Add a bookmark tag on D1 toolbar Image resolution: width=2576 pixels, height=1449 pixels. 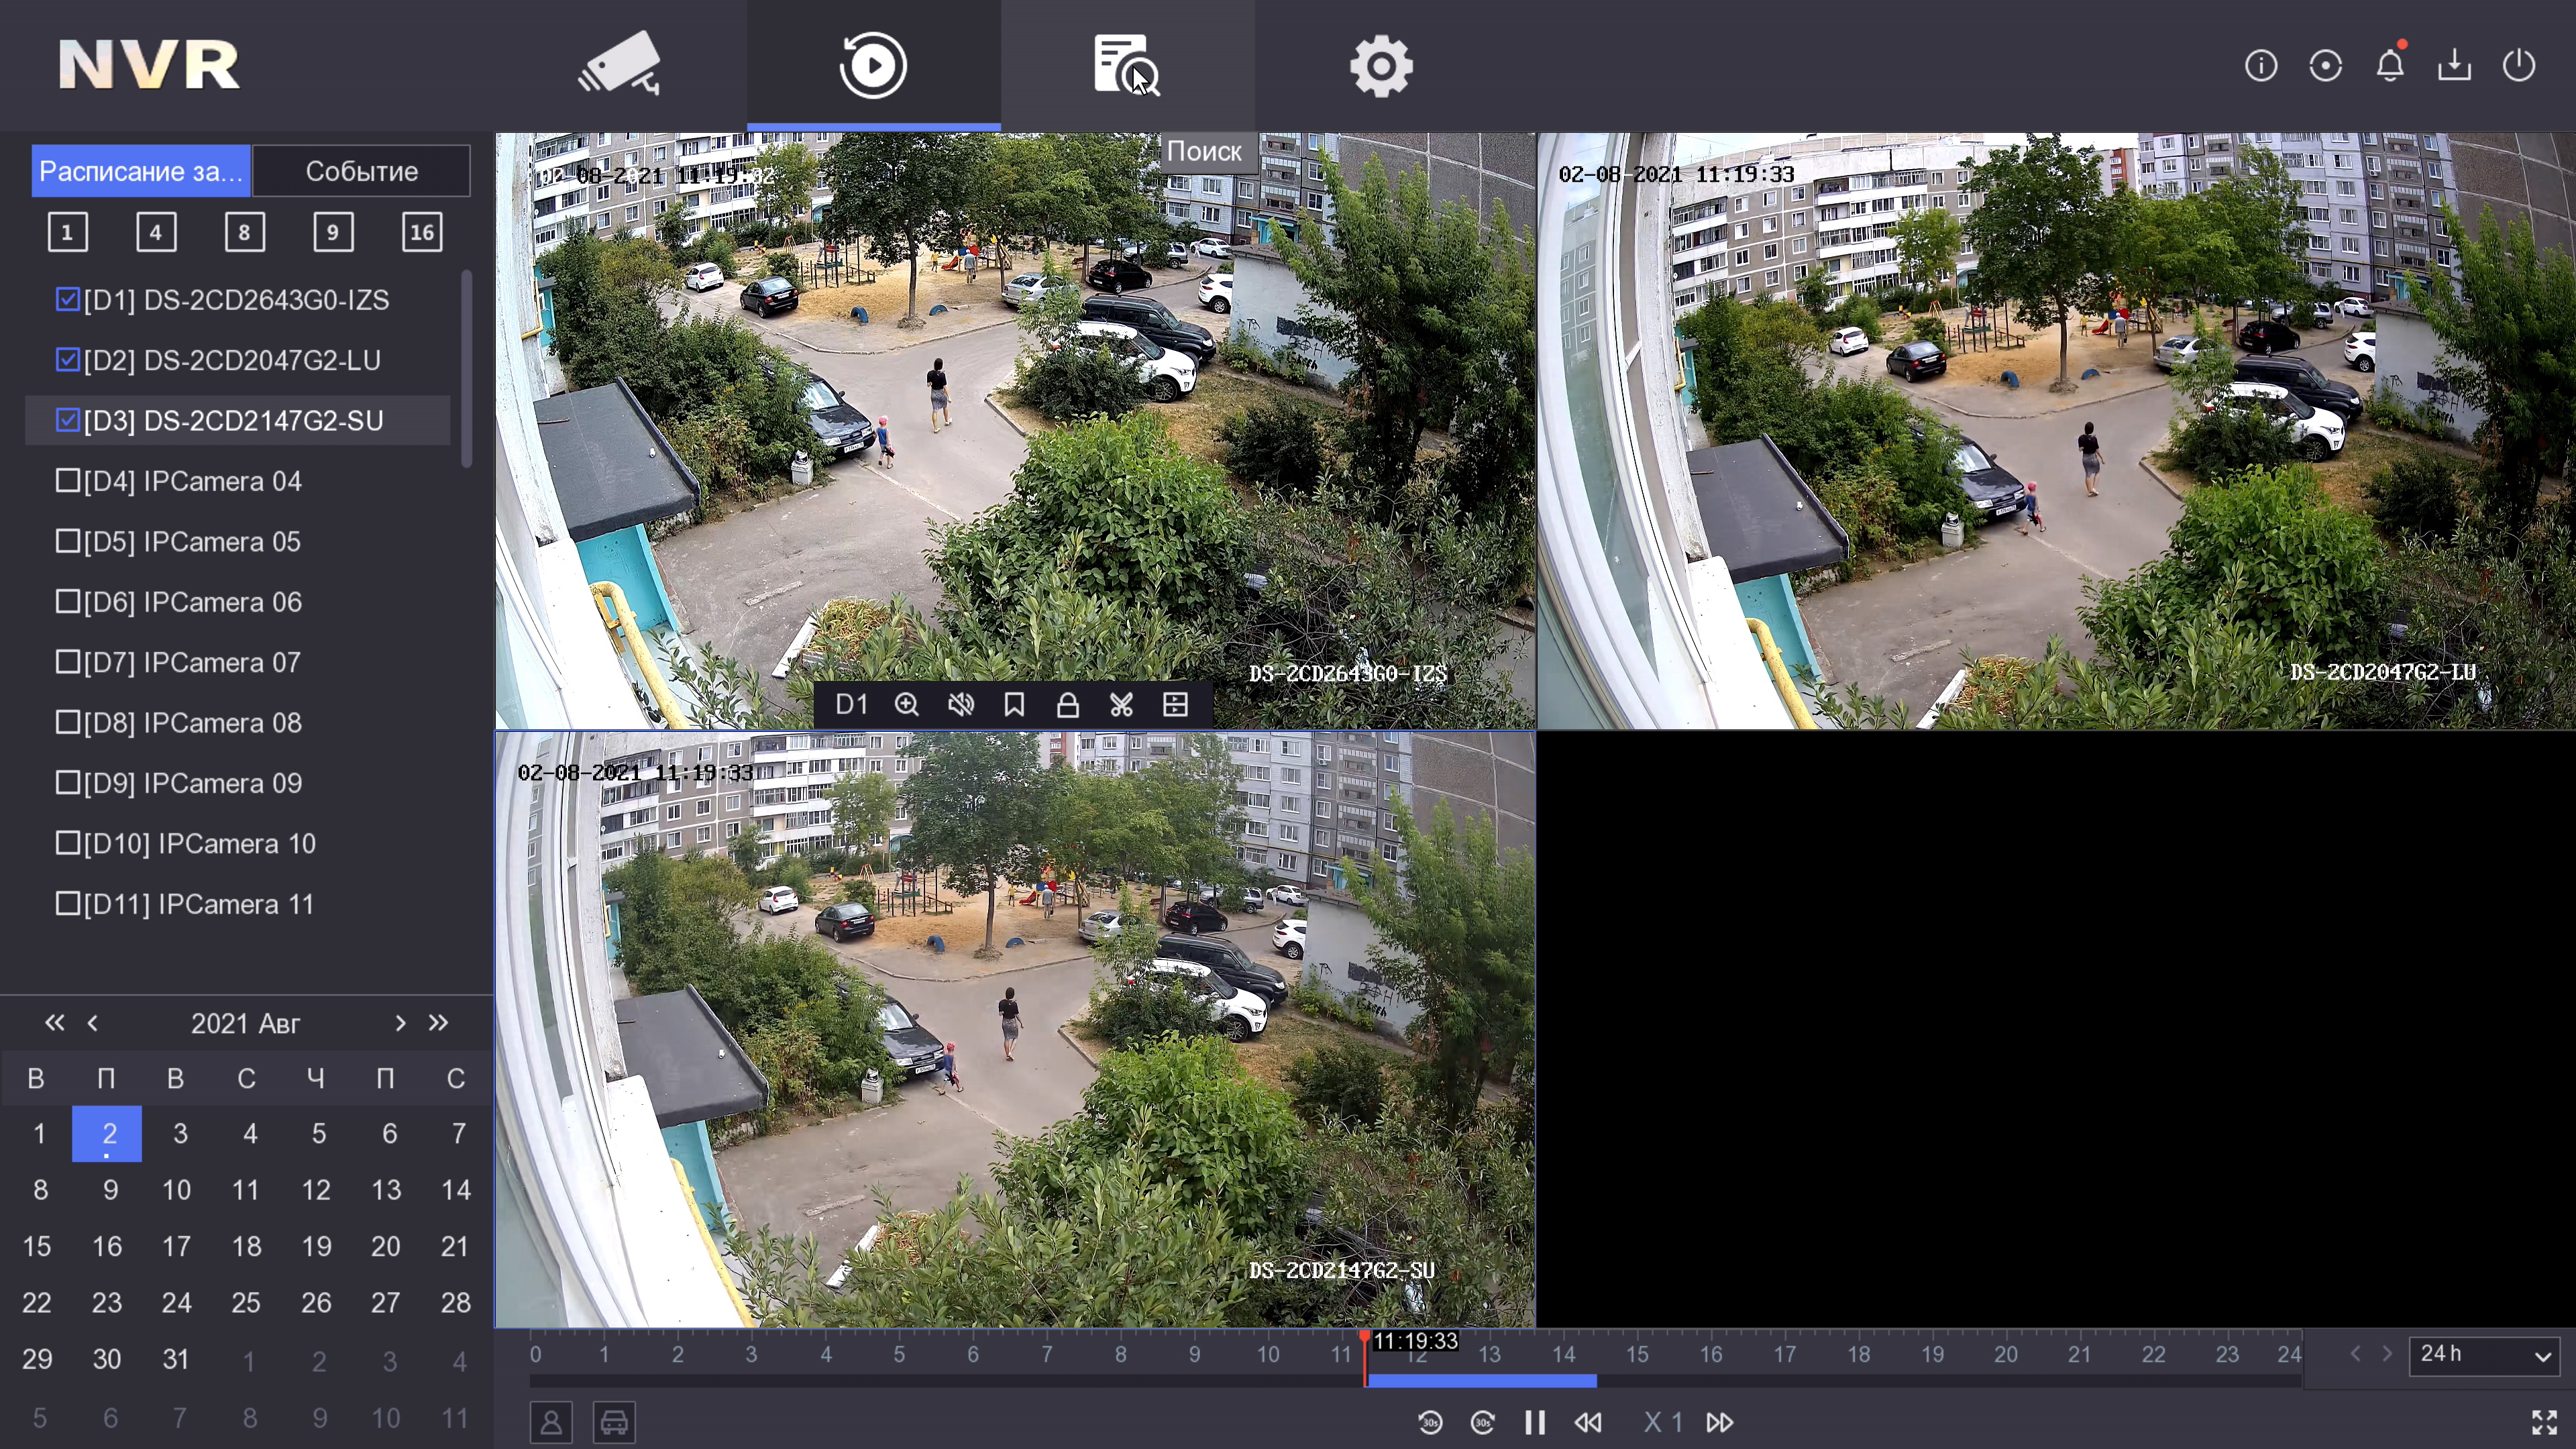tap(1014, 705)
